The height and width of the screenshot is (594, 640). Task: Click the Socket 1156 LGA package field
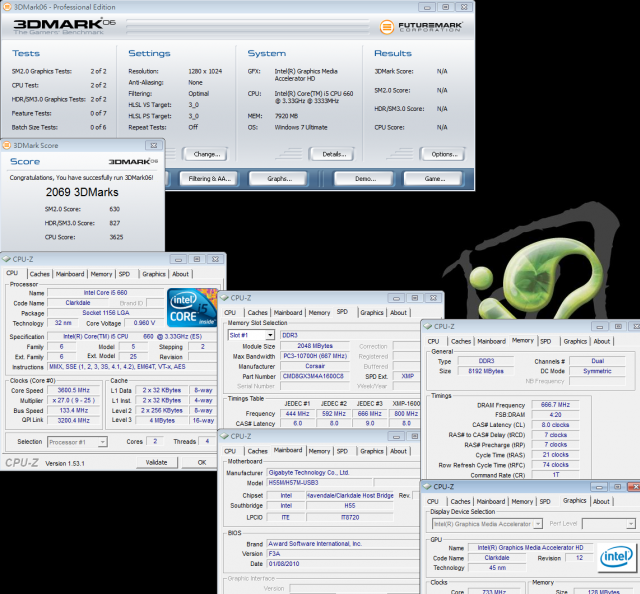tap(105, 313)
